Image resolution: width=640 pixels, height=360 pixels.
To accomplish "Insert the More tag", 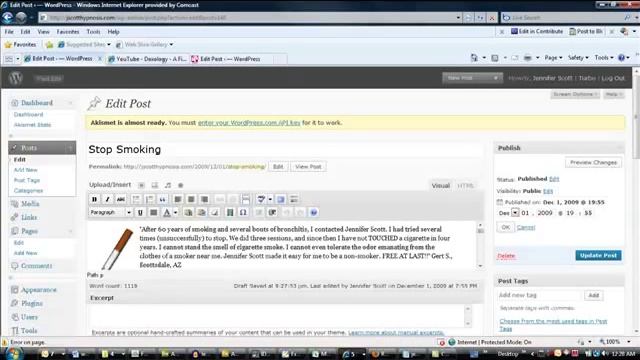I will pos(246,199).
